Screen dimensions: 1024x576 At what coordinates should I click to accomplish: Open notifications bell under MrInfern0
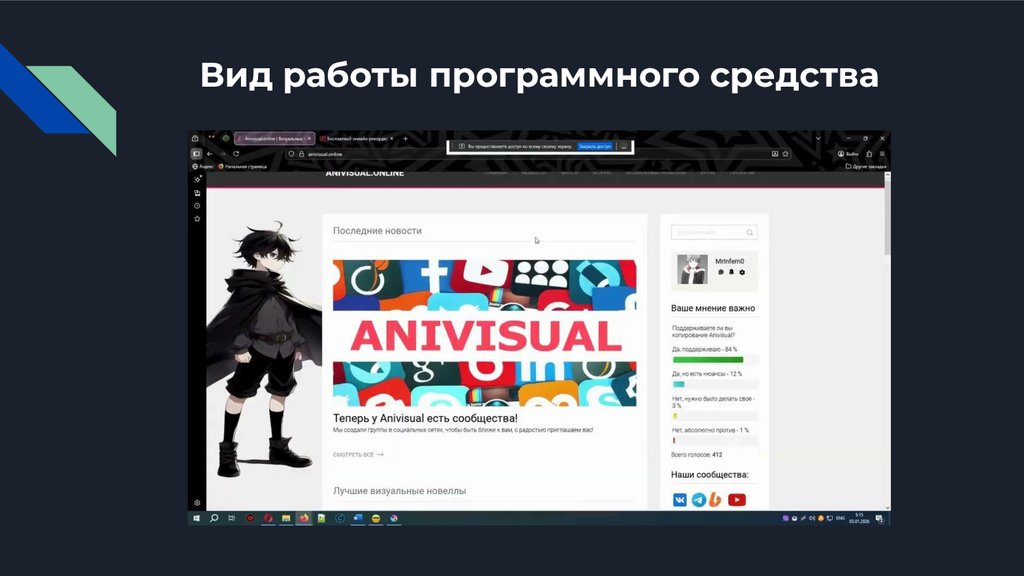(731, 272)
